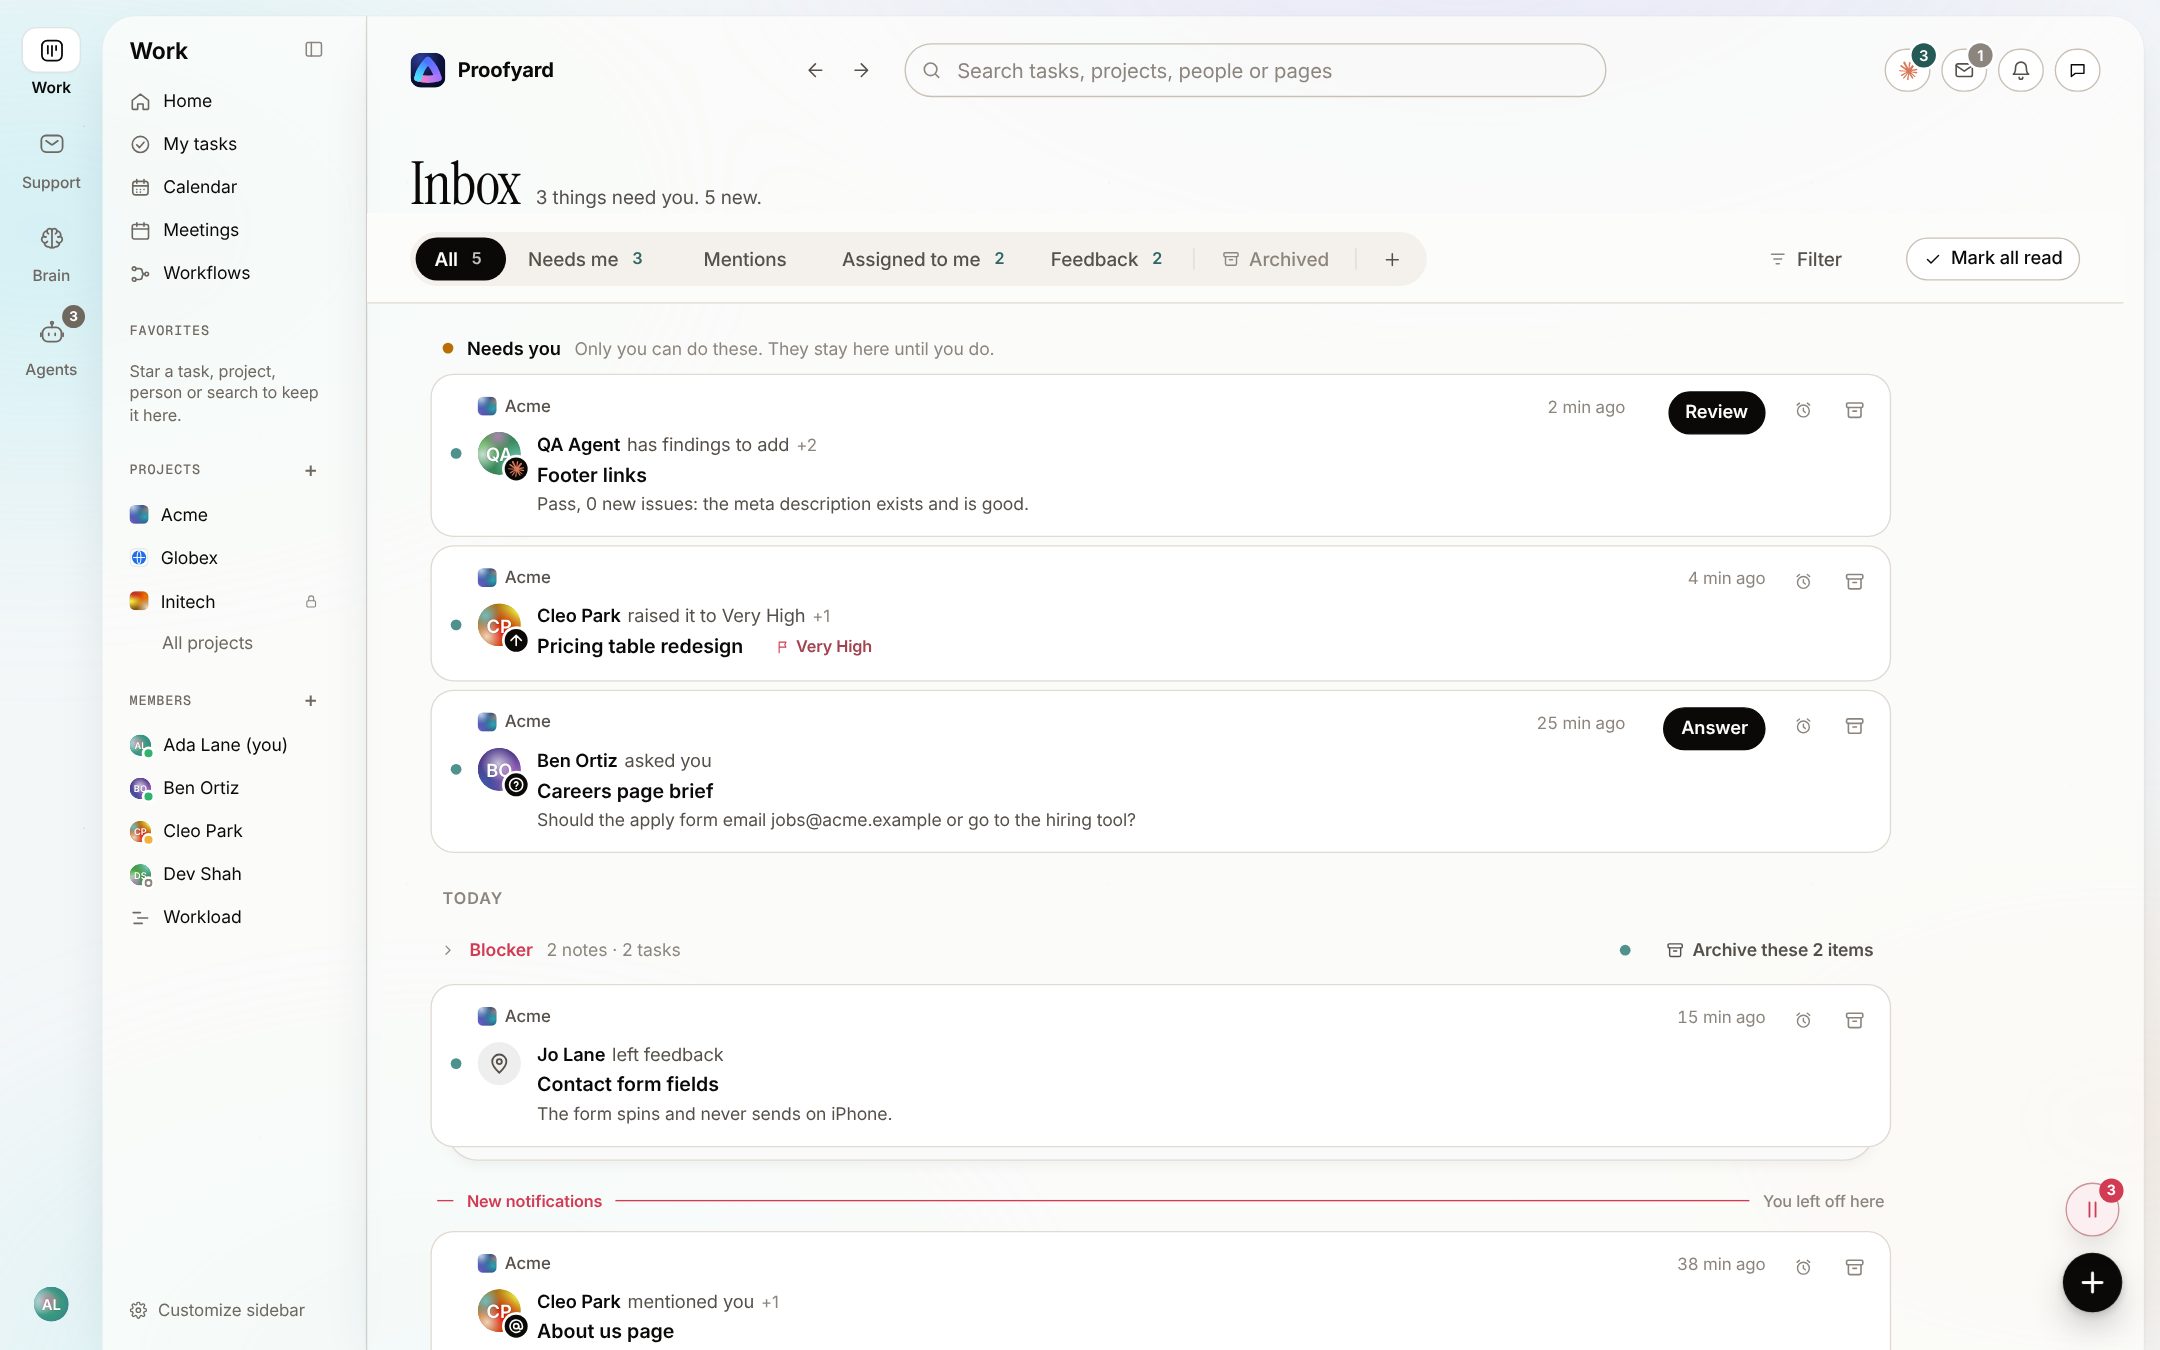Open the Support app in the rail
Image resolution: width=2160 pixels, height=1350 pixels.
pyautogui.click(x=51, y=160)
